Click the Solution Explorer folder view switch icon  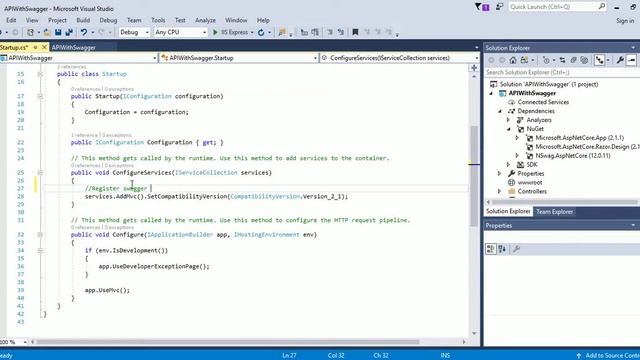(524, 60)
